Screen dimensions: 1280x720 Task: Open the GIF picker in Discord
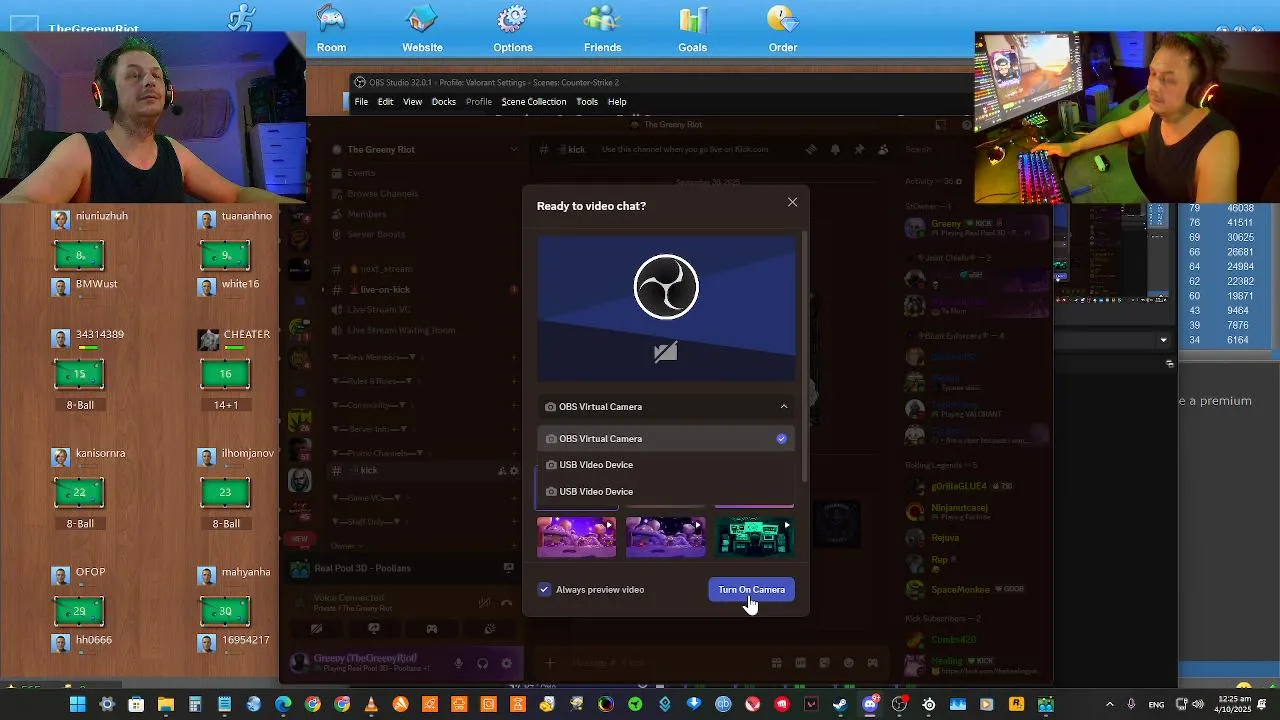pos(800,662)
